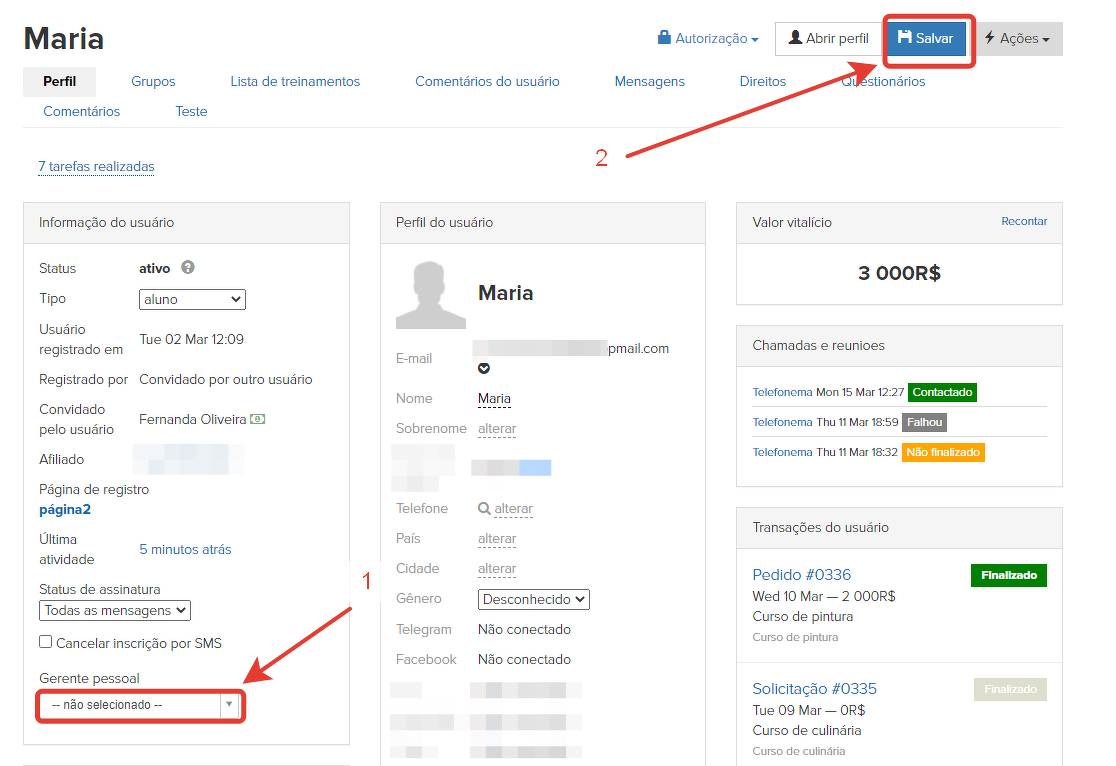Screen dimensions: 1116x766
Task: Open Pedido #0336 transaction link
Action: click(x=801, y=574)
